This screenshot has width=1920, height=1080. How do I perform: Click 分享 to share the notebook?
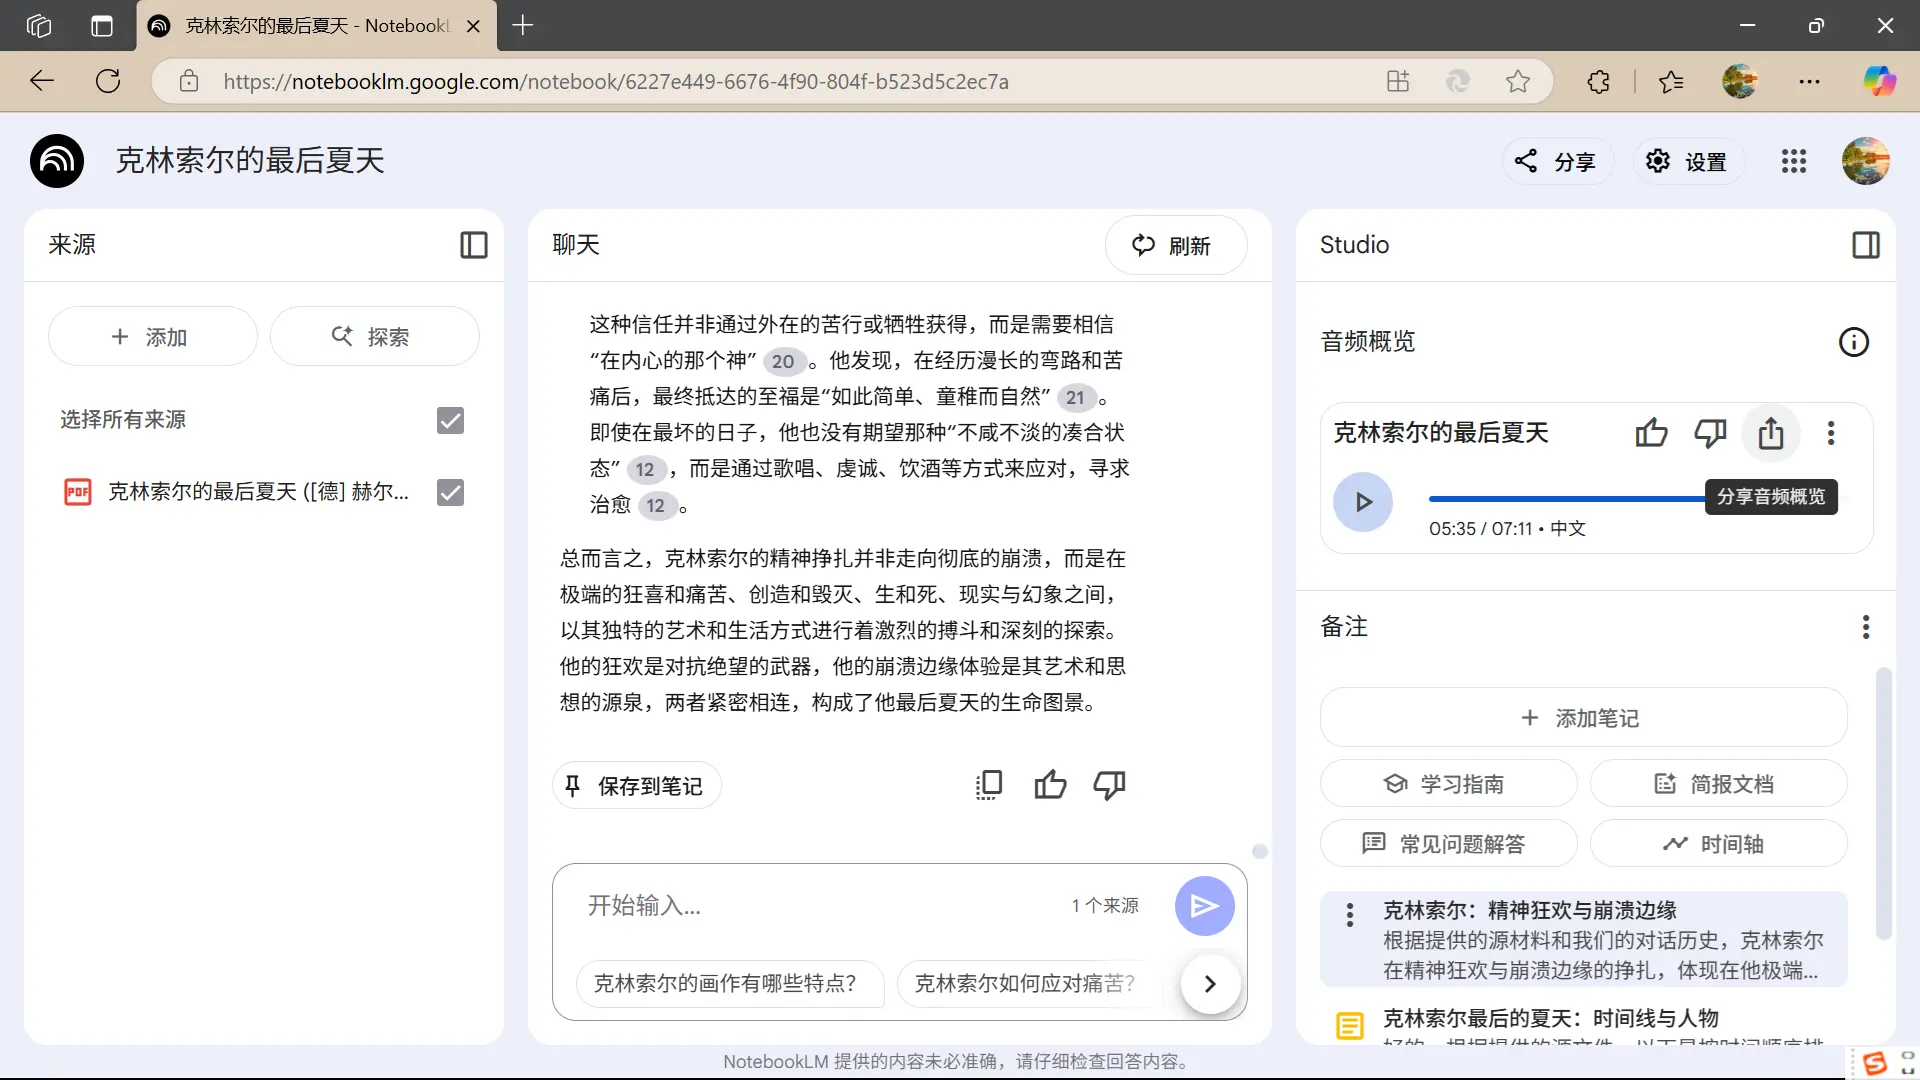pos(1558,161)
